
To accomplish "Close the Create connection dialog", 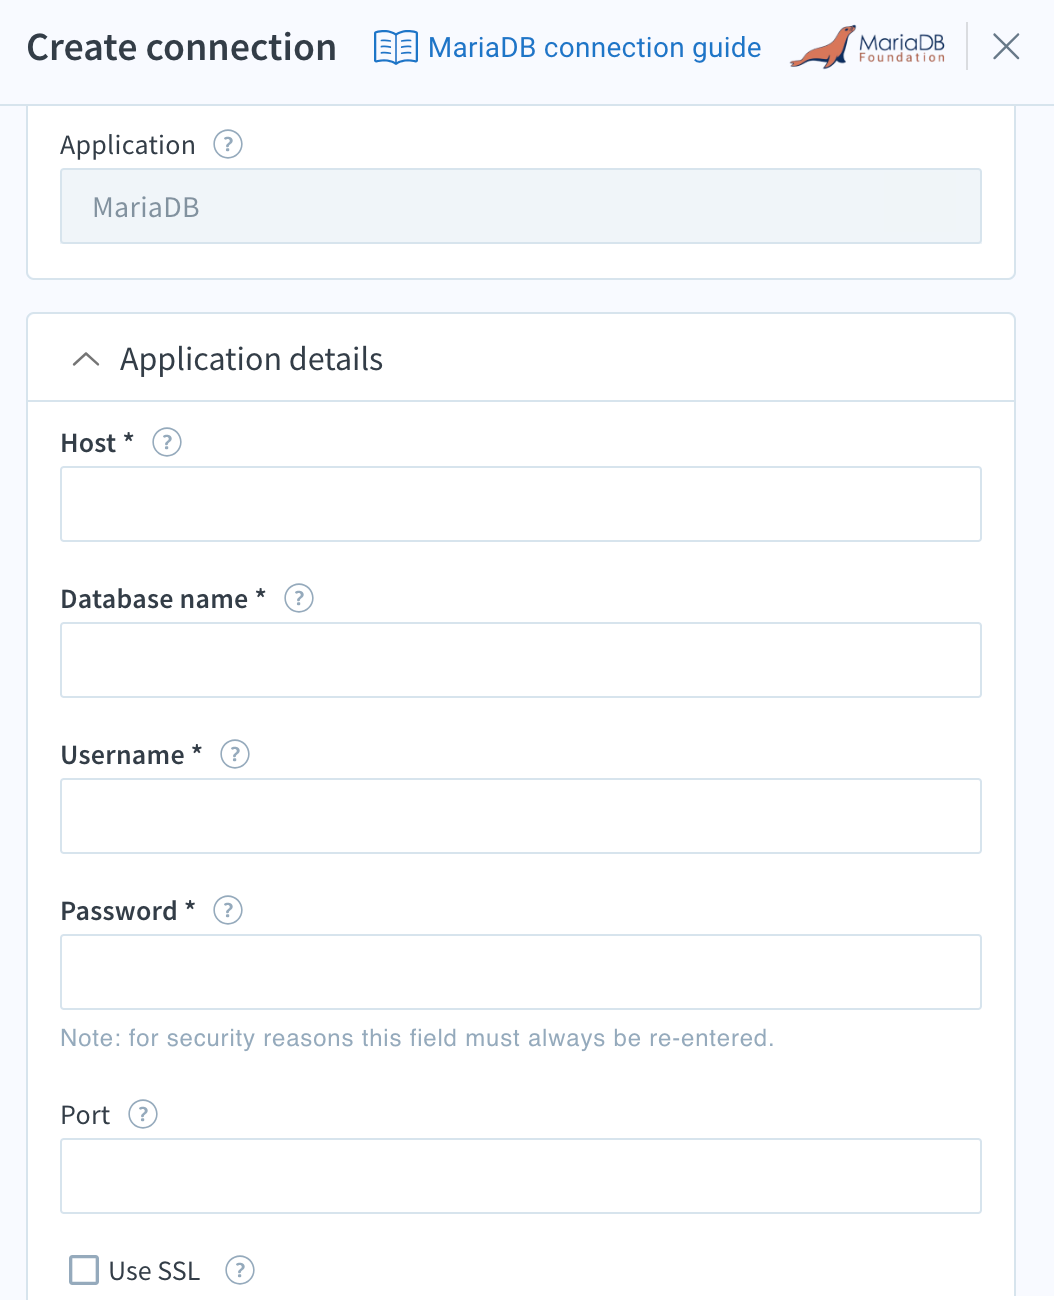I will tap(1005, 46).
